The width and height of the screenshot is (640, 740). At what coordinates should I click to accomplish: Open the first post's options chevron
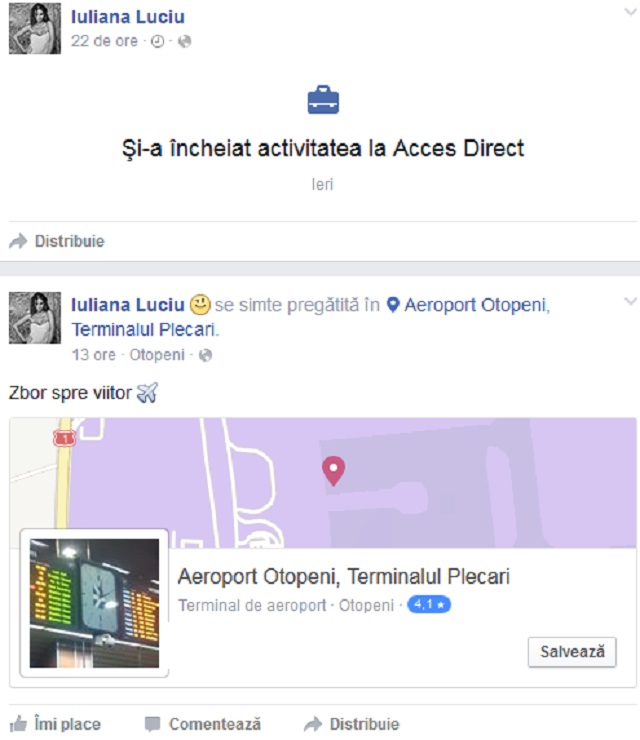(631, 12)
